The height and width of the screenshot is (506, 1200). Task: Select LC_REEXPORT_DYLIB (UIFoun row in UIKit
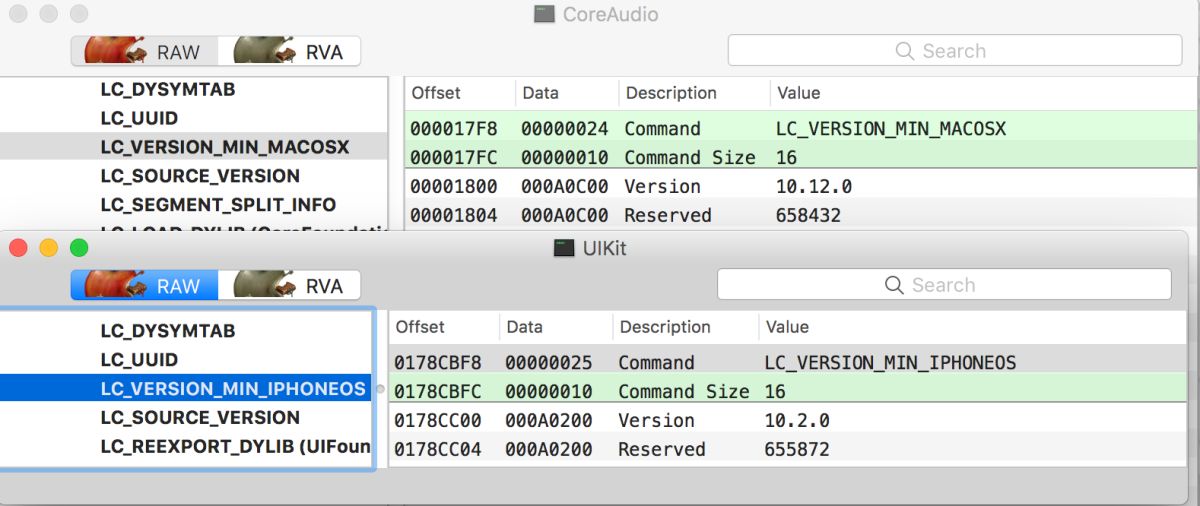click(x=186, y=447)
